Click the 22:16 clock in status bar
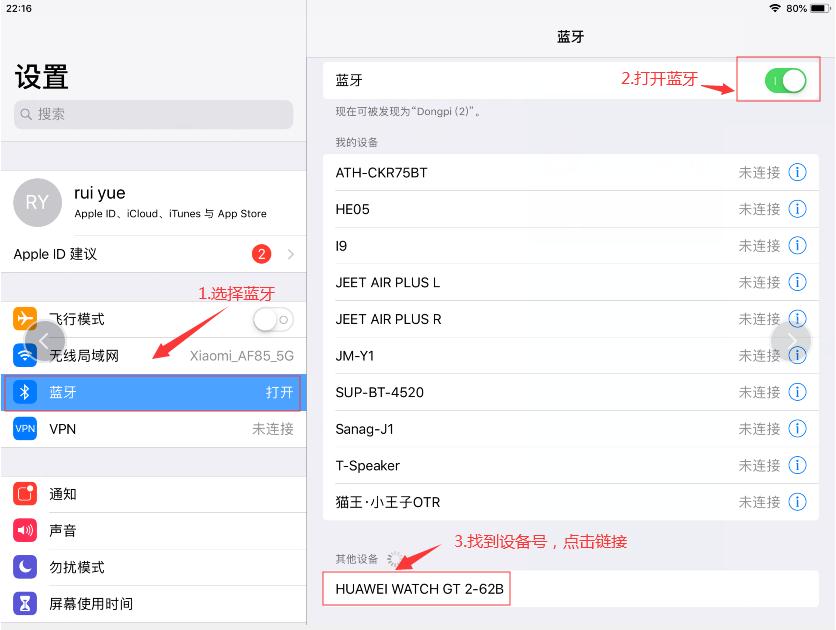Screen dimensions: 836x630 coord(19,8)
